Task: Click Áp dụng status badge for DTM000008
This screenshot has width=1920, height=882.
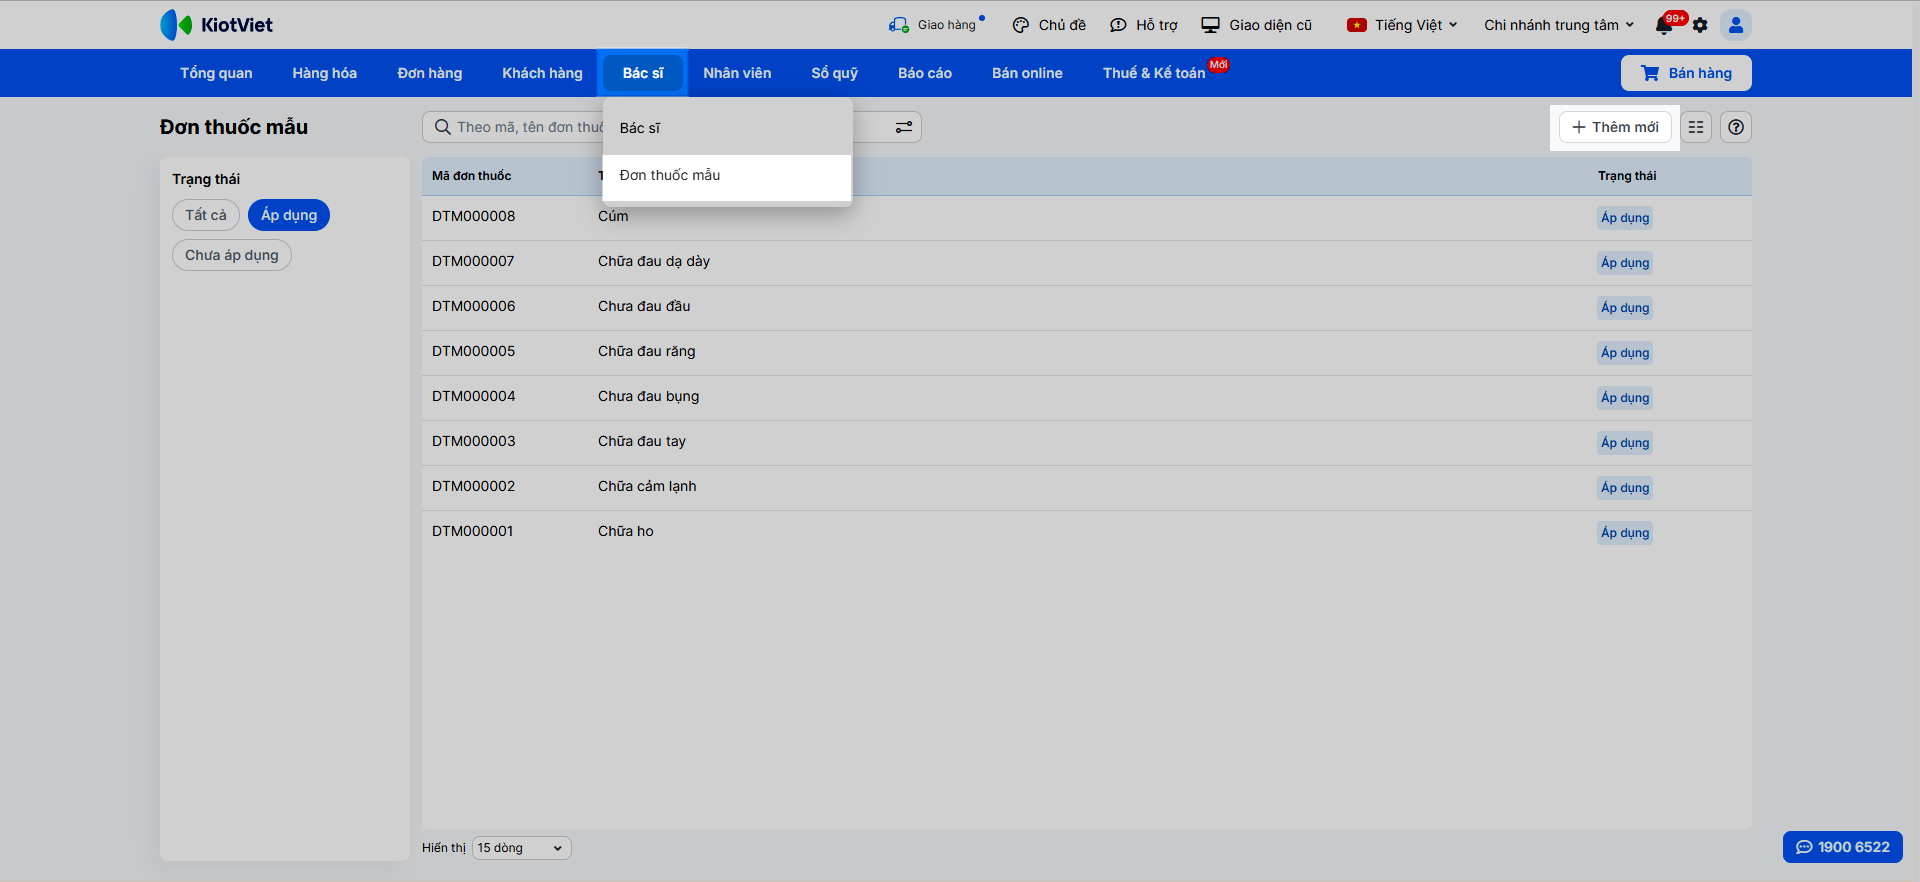Action: 1625,218
